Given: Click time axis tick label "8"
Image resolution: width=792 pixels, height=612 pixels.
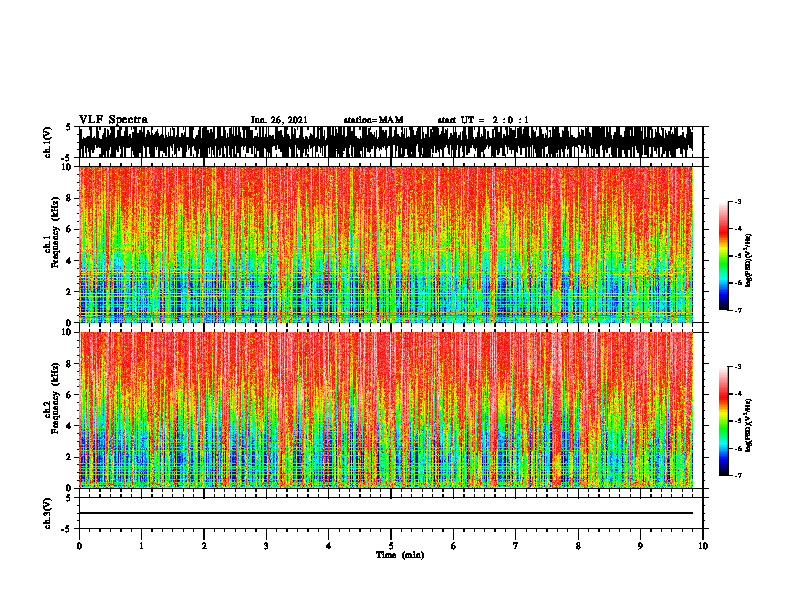Looking at the screenshot, I should (x=578, y=546).
